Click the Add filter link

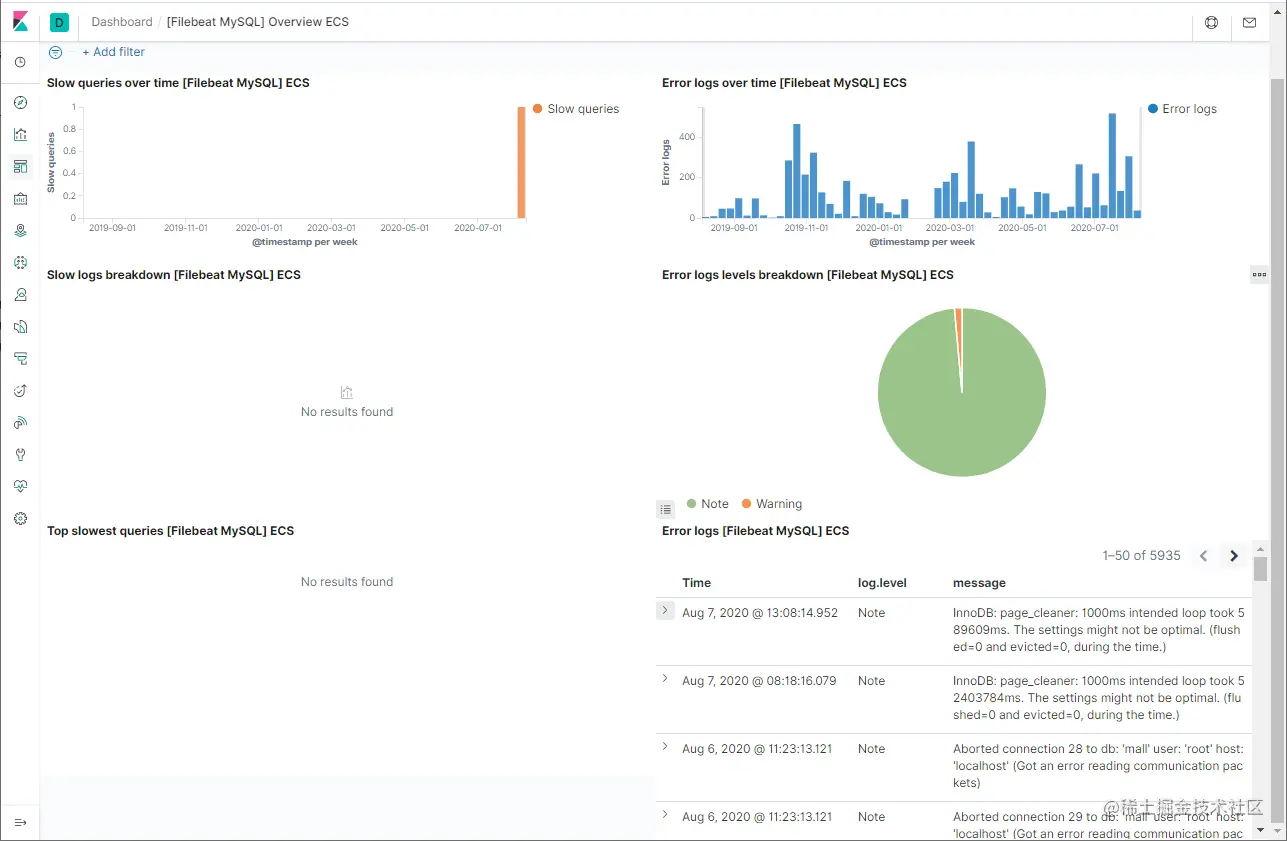[x=113, y=52]
